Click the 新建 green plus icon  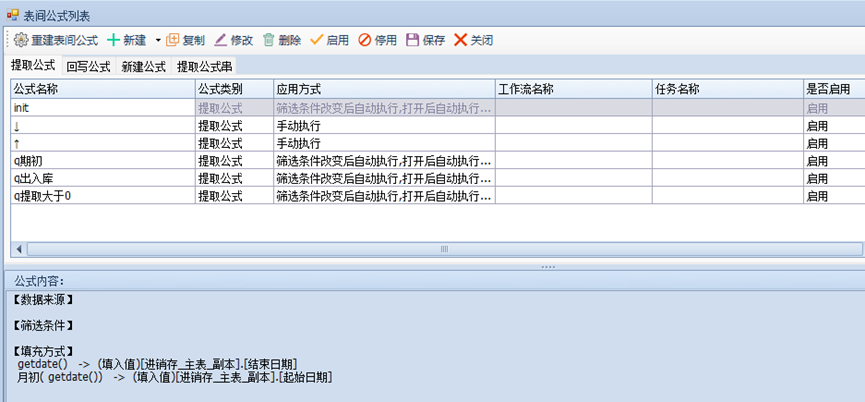click(113, 40)
